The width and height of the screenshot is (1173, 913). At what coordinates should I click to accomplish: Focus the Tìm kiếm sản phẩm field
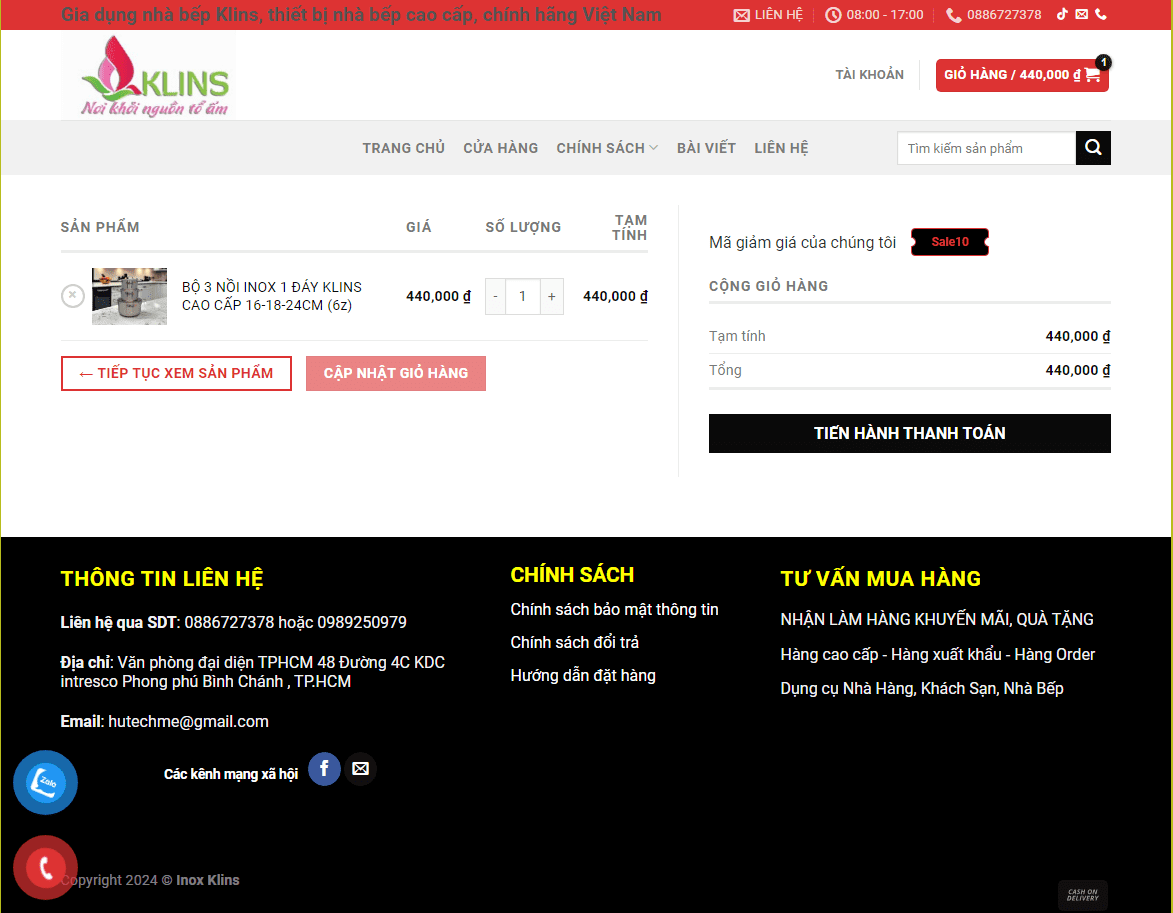tap(986, 148)
